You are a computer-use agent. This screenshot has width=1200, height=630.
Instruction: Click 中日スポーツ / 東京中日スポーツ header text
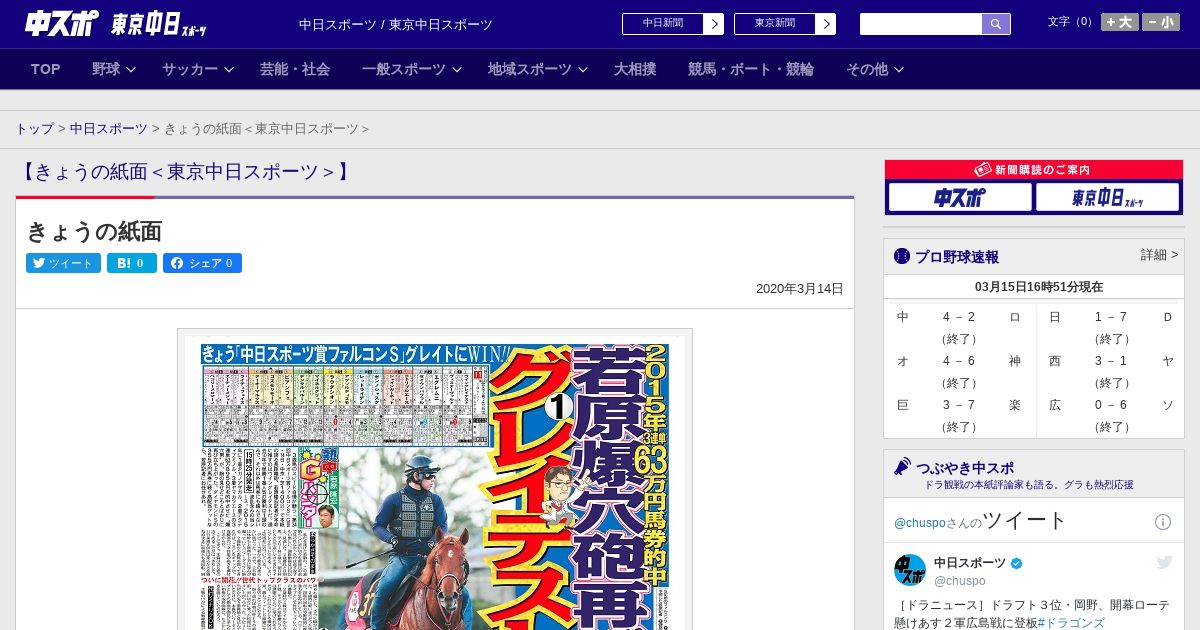coord(396,24)
